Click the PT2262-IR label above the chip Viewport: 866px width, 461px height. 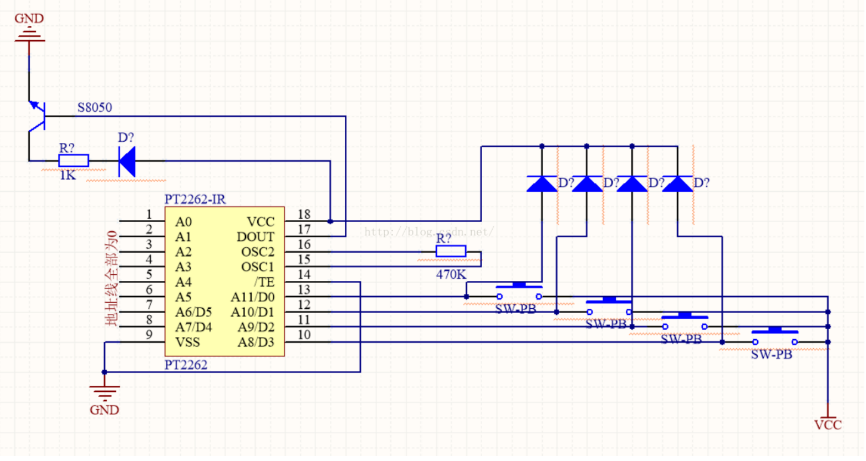coord(195,199)
